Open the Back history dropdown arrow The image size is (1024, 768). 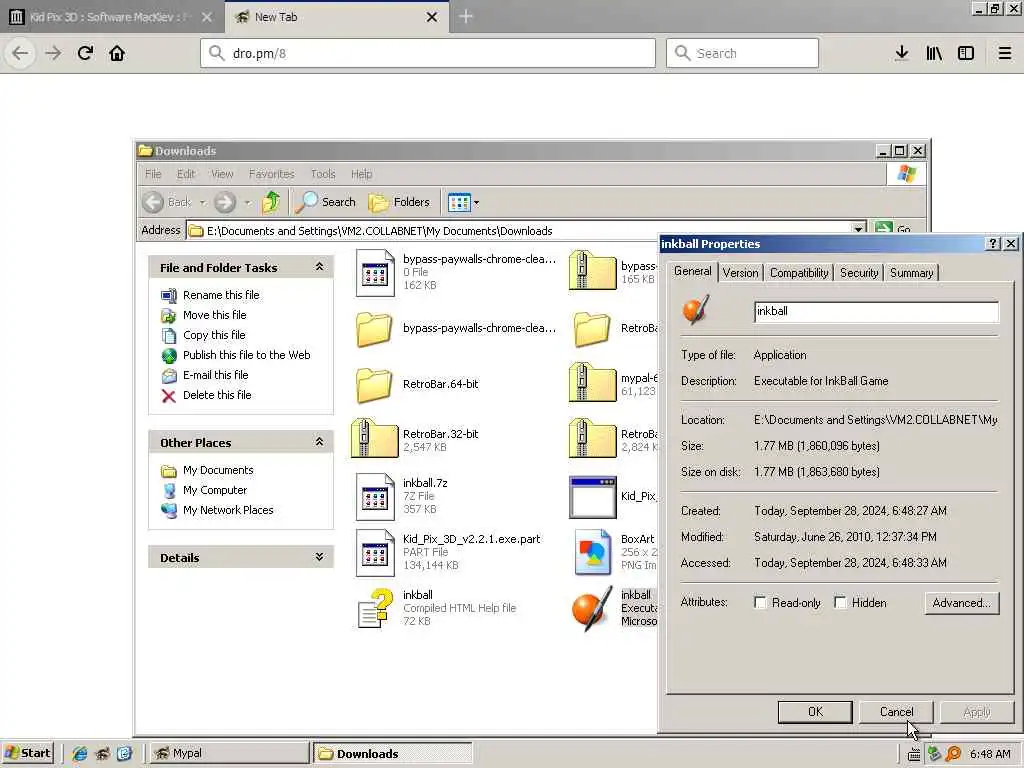[x=202, y=203]
